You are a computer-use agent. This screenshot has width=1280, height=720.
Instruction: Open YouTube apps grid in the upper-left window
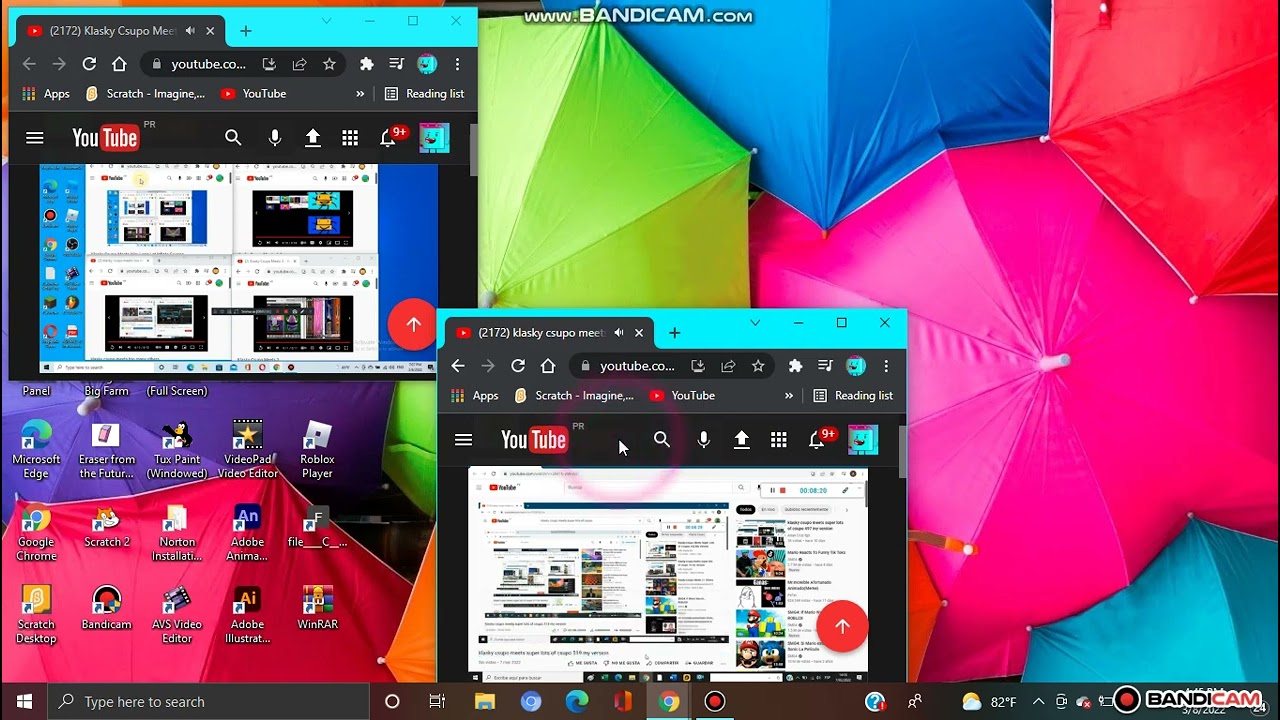pyautogui.click(x=350, y=138)
